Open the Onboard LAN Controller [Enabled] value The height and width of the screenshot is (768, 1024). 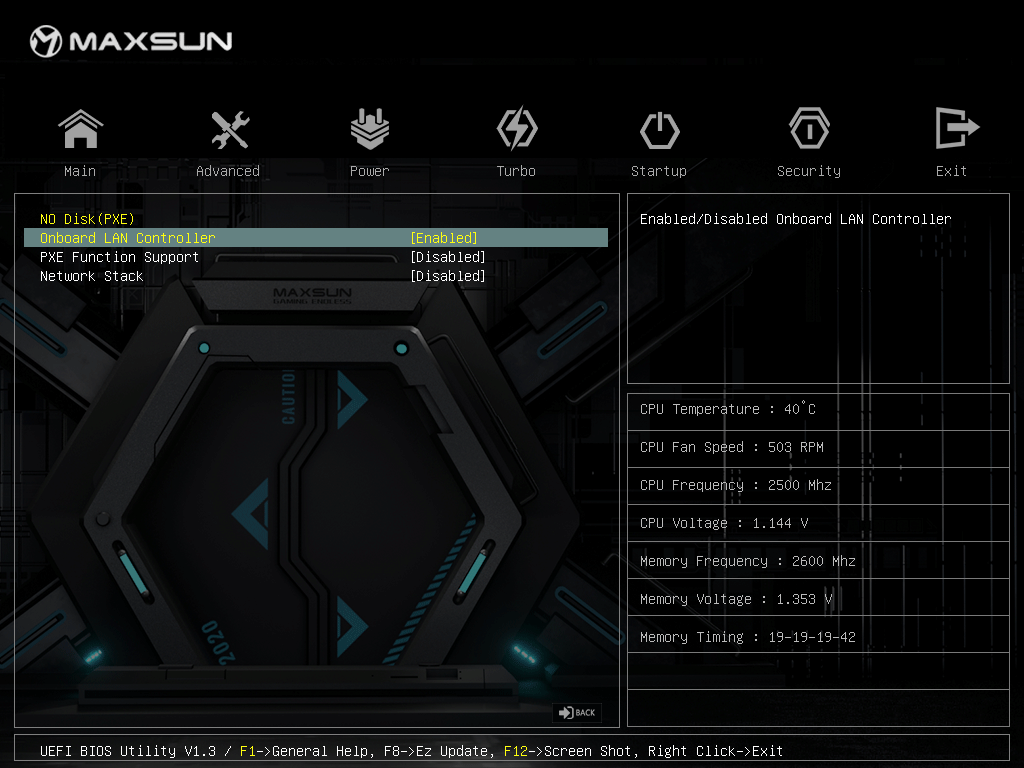point(444,238)
